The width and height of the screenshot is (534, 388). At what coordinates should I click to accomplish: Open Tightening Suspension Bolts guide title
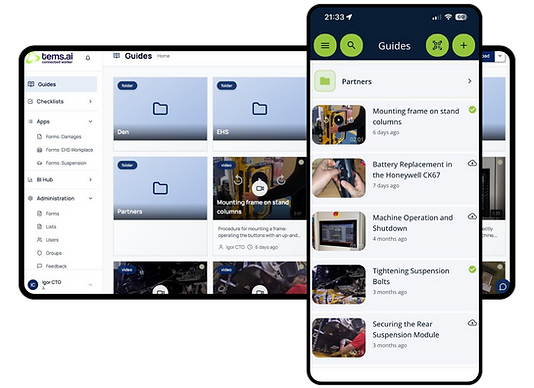coord(411,276)
